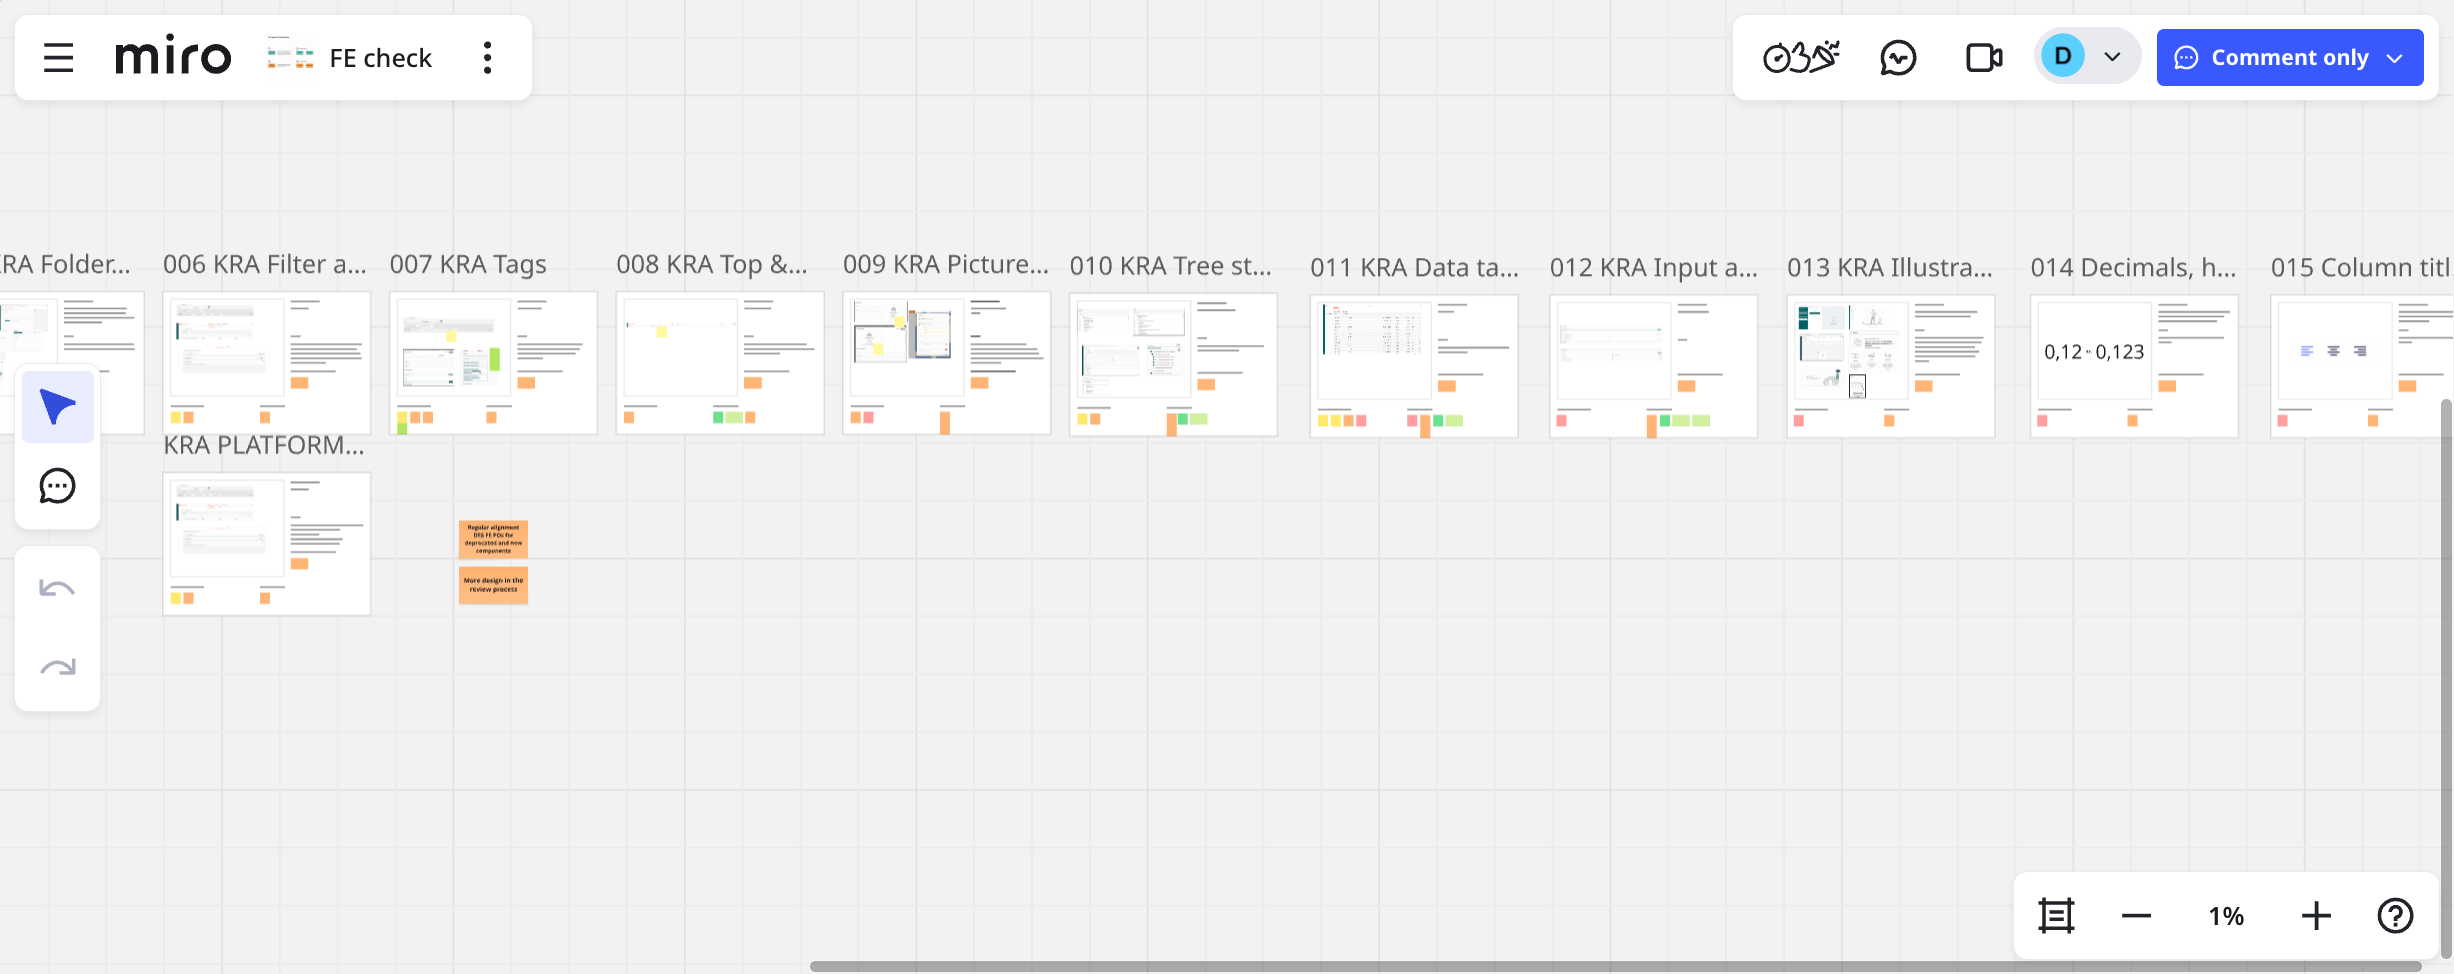Image resolution: width=2454 pixels, height=974 pixels.
Task: Click the 0,12 - 0,123 decimals frame
Action: tap(2134, 366)
